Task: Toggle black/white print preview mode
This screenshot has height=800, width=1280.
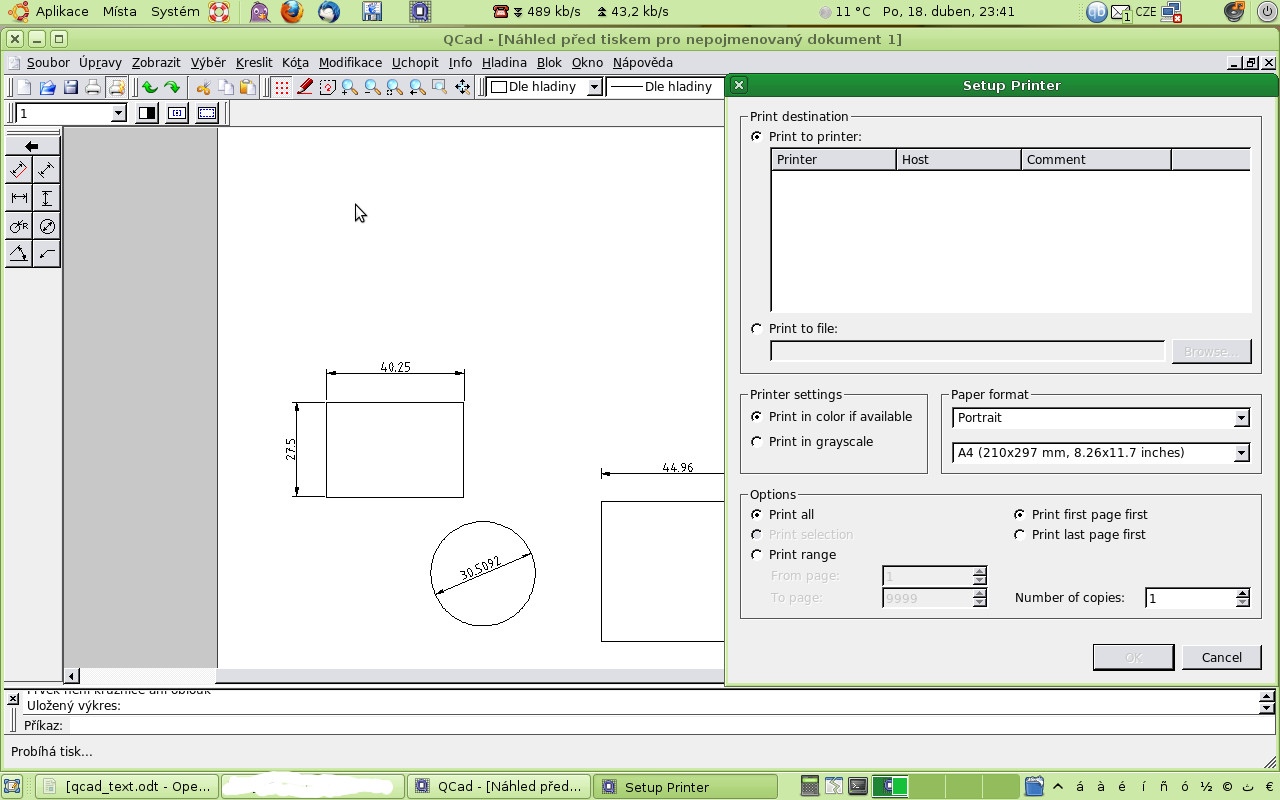Action: click(147, 113)
